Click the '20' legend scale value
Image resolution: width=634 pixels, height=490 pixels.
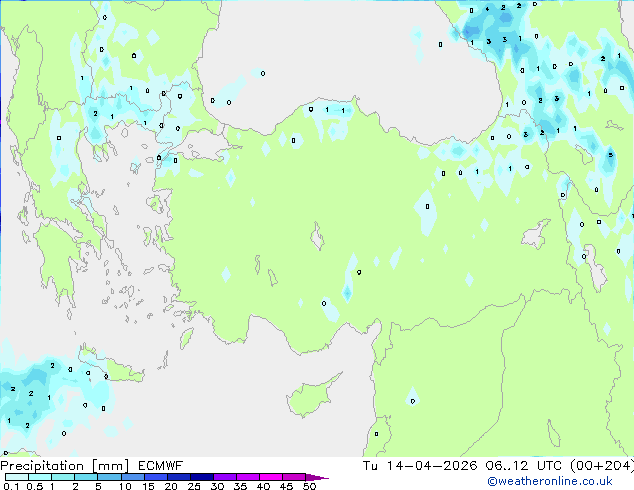(171, 486)
